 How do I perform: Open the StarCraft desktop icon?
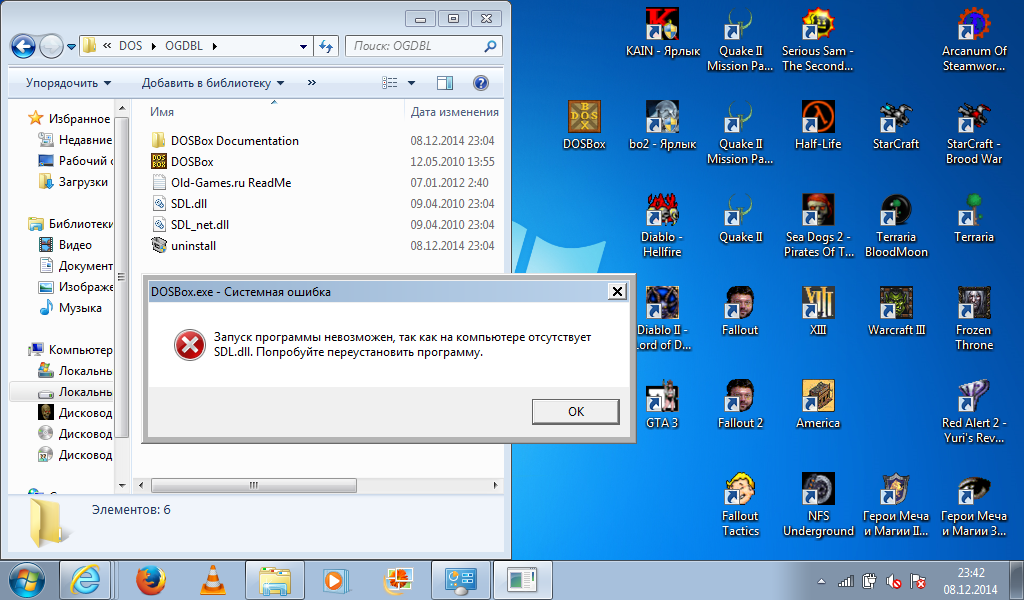pyautogui.click(x=895, y=125)
